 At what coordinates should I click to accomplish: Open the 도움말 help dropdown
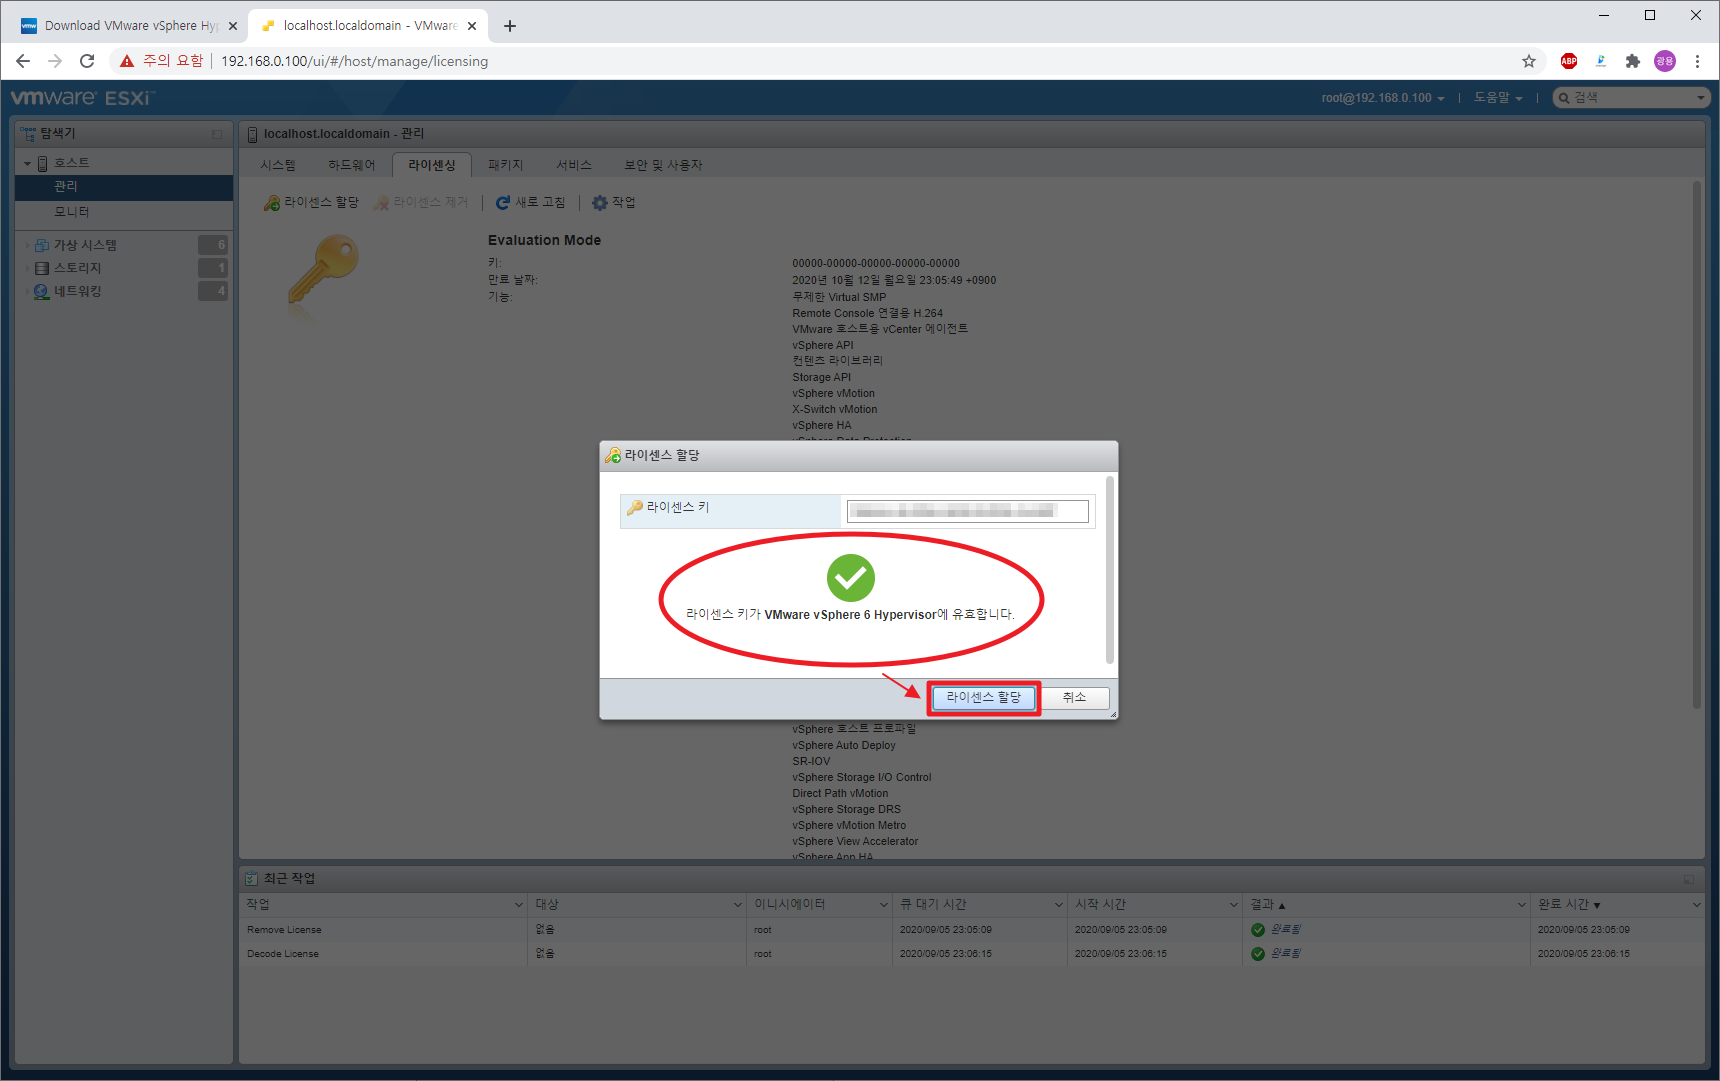click(1498, 98)
